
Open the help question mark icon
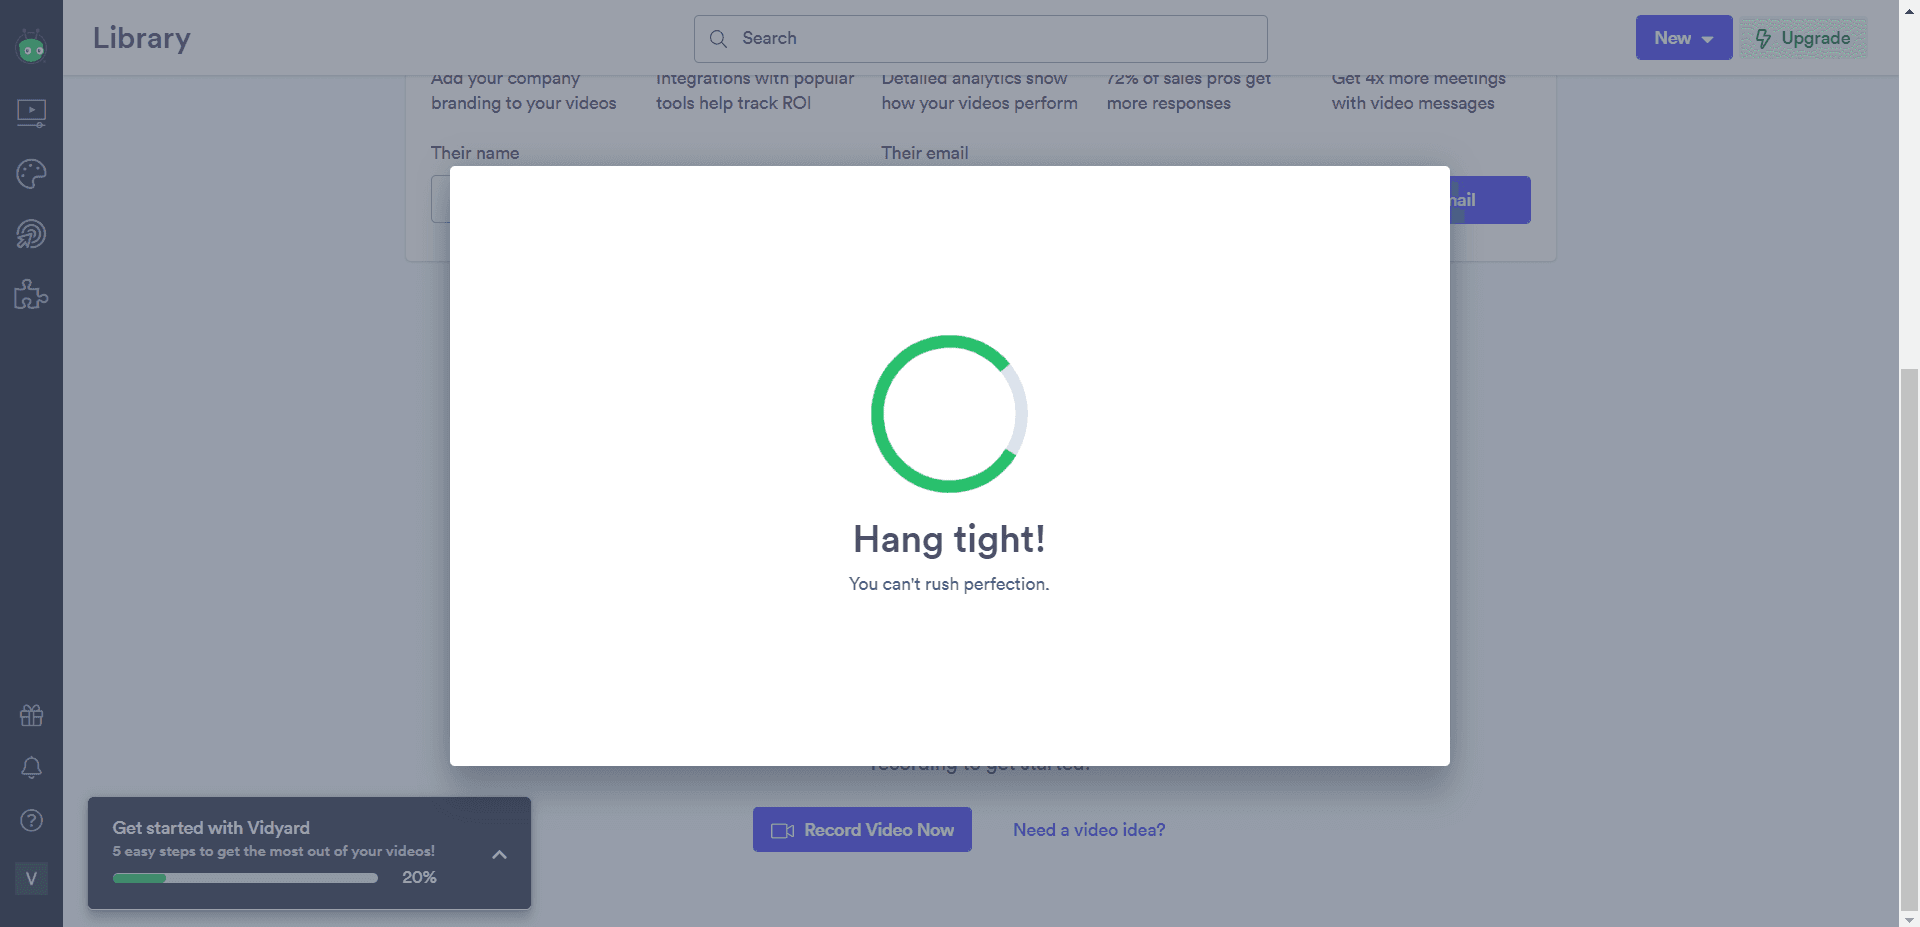click(x=31, y=820)
